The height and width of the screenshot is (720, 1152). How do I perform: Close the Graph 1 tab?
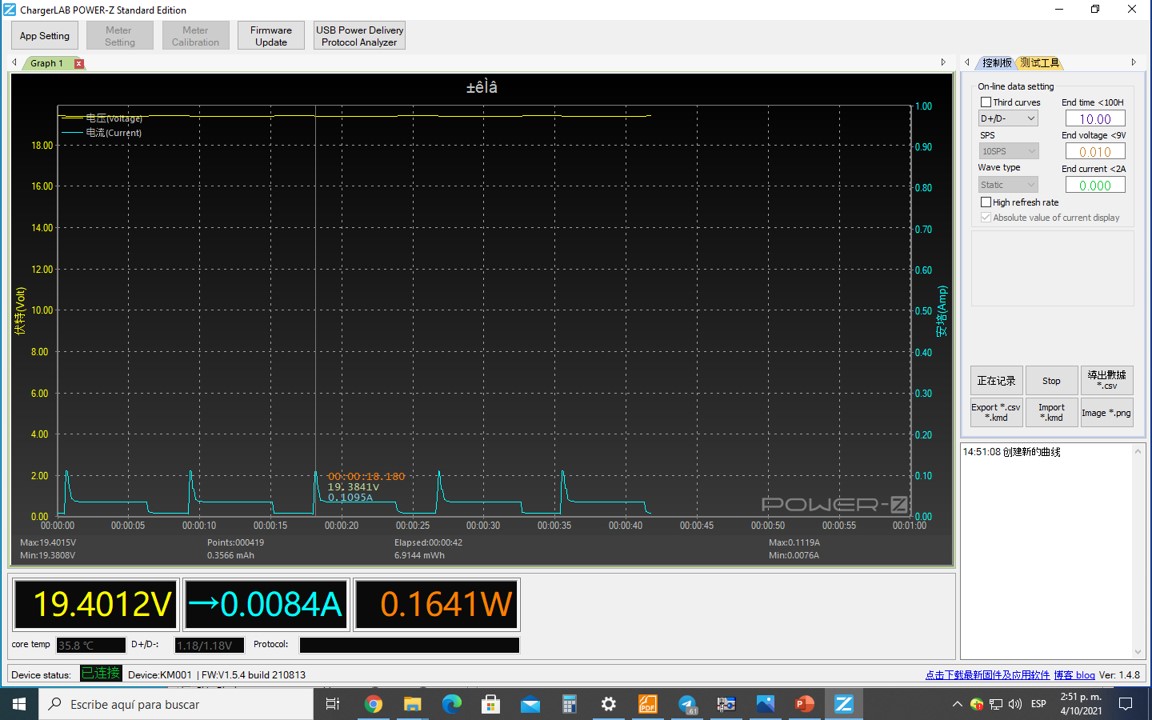point(79,63)
